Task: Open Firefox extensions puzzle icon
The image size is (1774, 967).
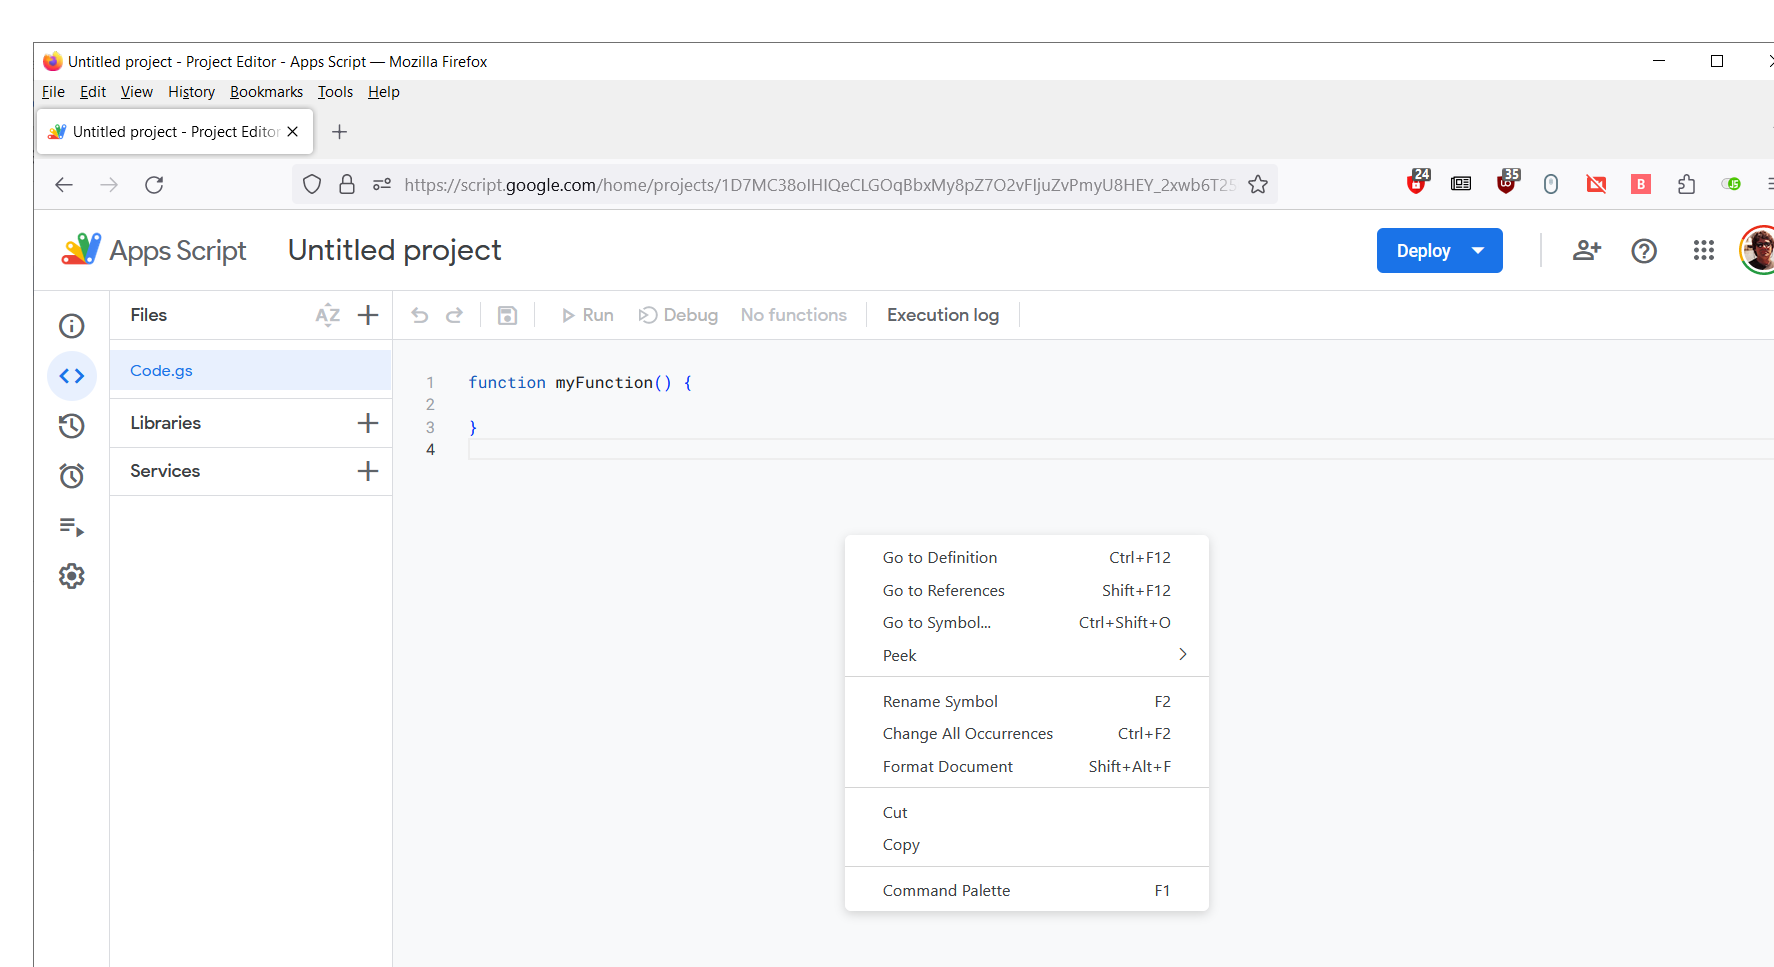Action: (1687, 184)
